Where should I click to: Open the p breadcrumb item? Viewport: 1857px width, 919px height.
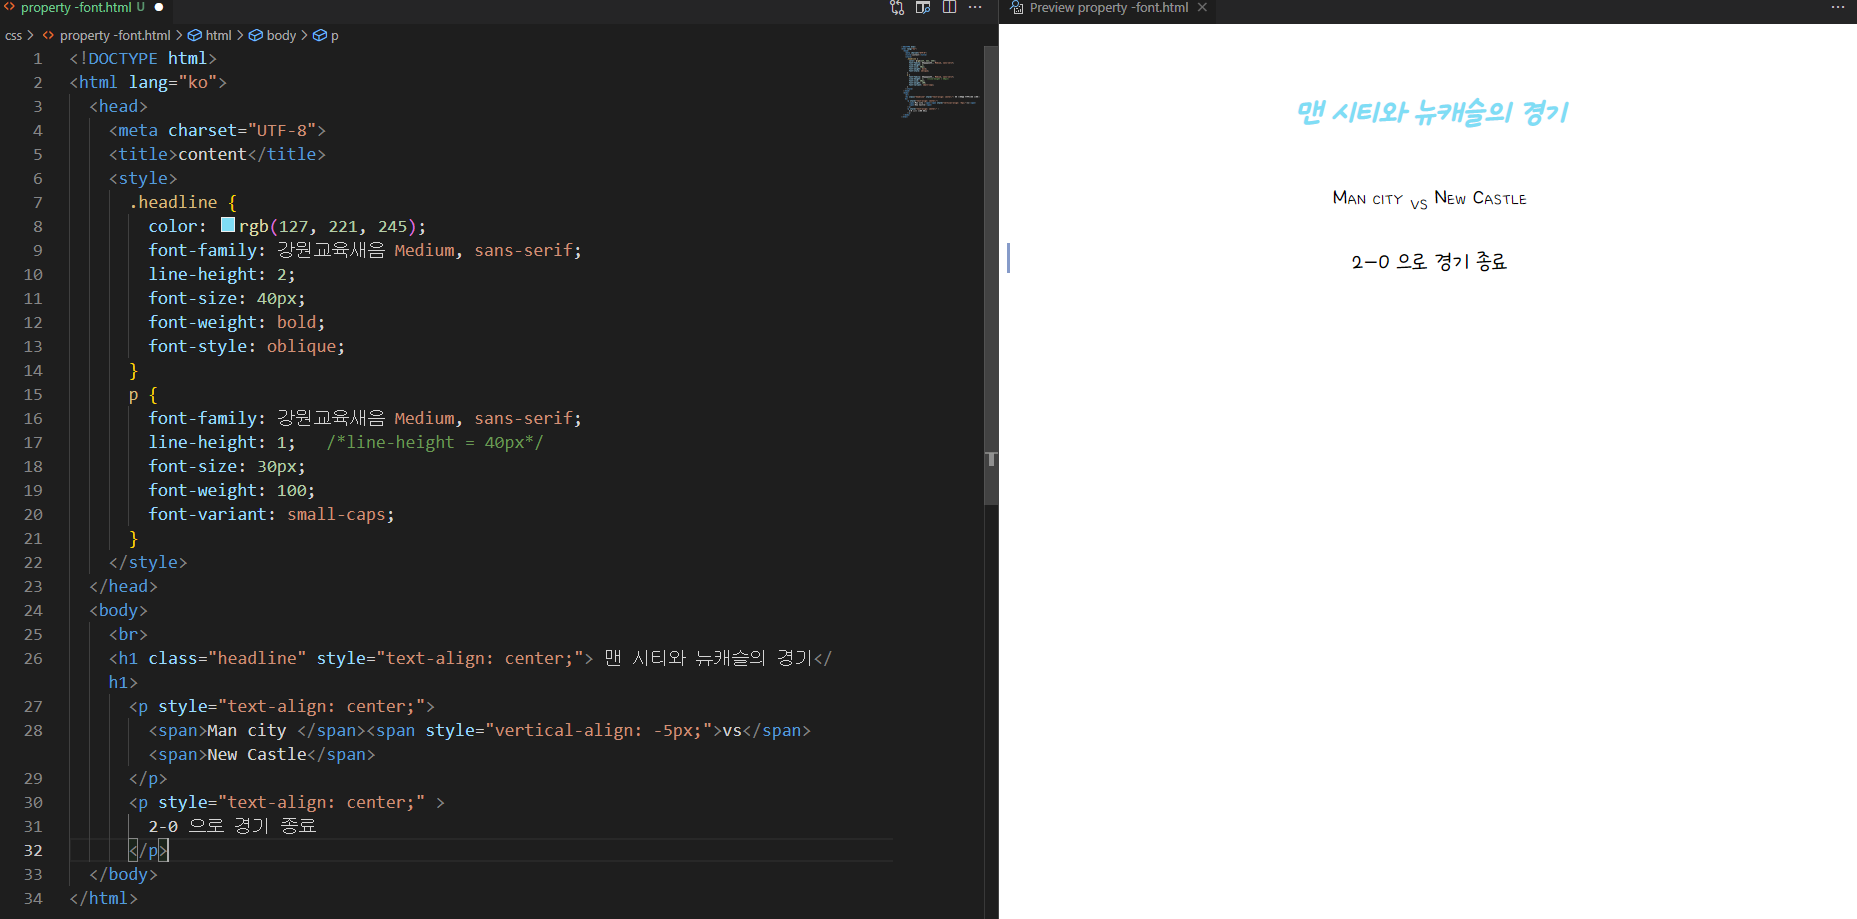(326, 35)
